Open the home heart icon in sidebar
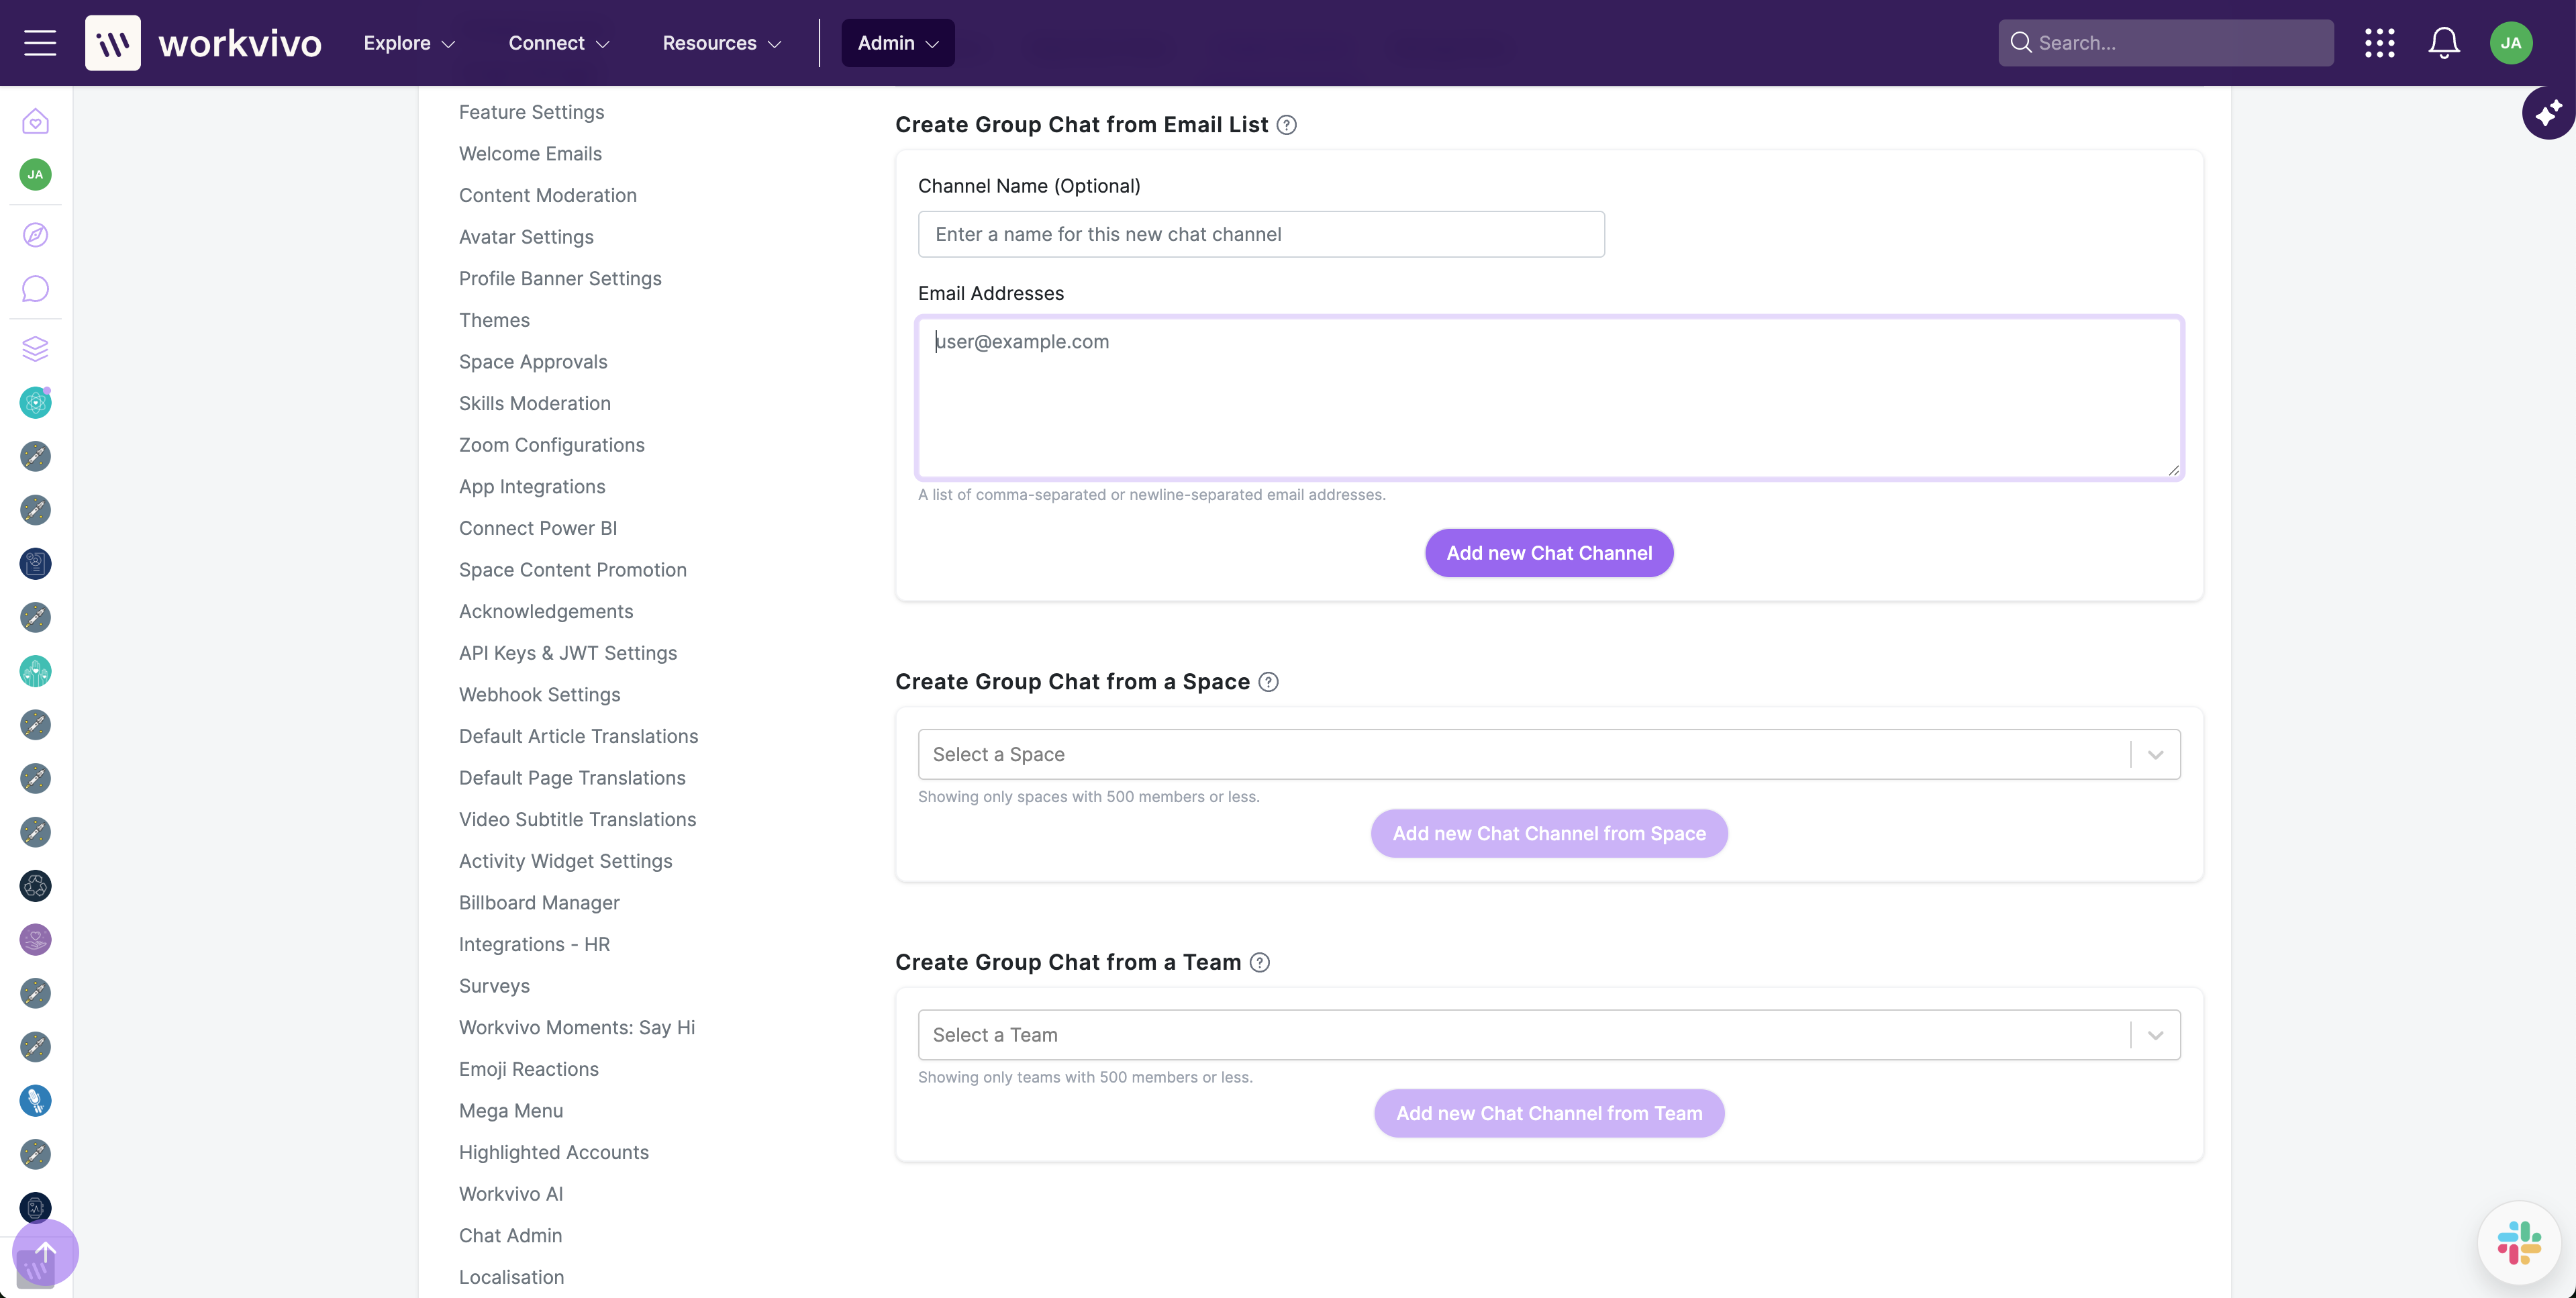2576x1298 pixels. coord(35,122)
